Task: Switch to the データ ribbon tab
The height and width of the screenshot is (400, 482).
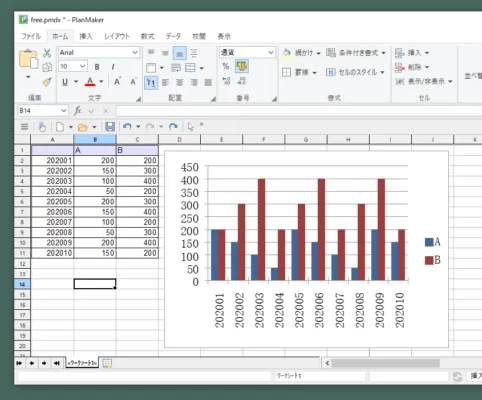Action: (x=173, y=36)
